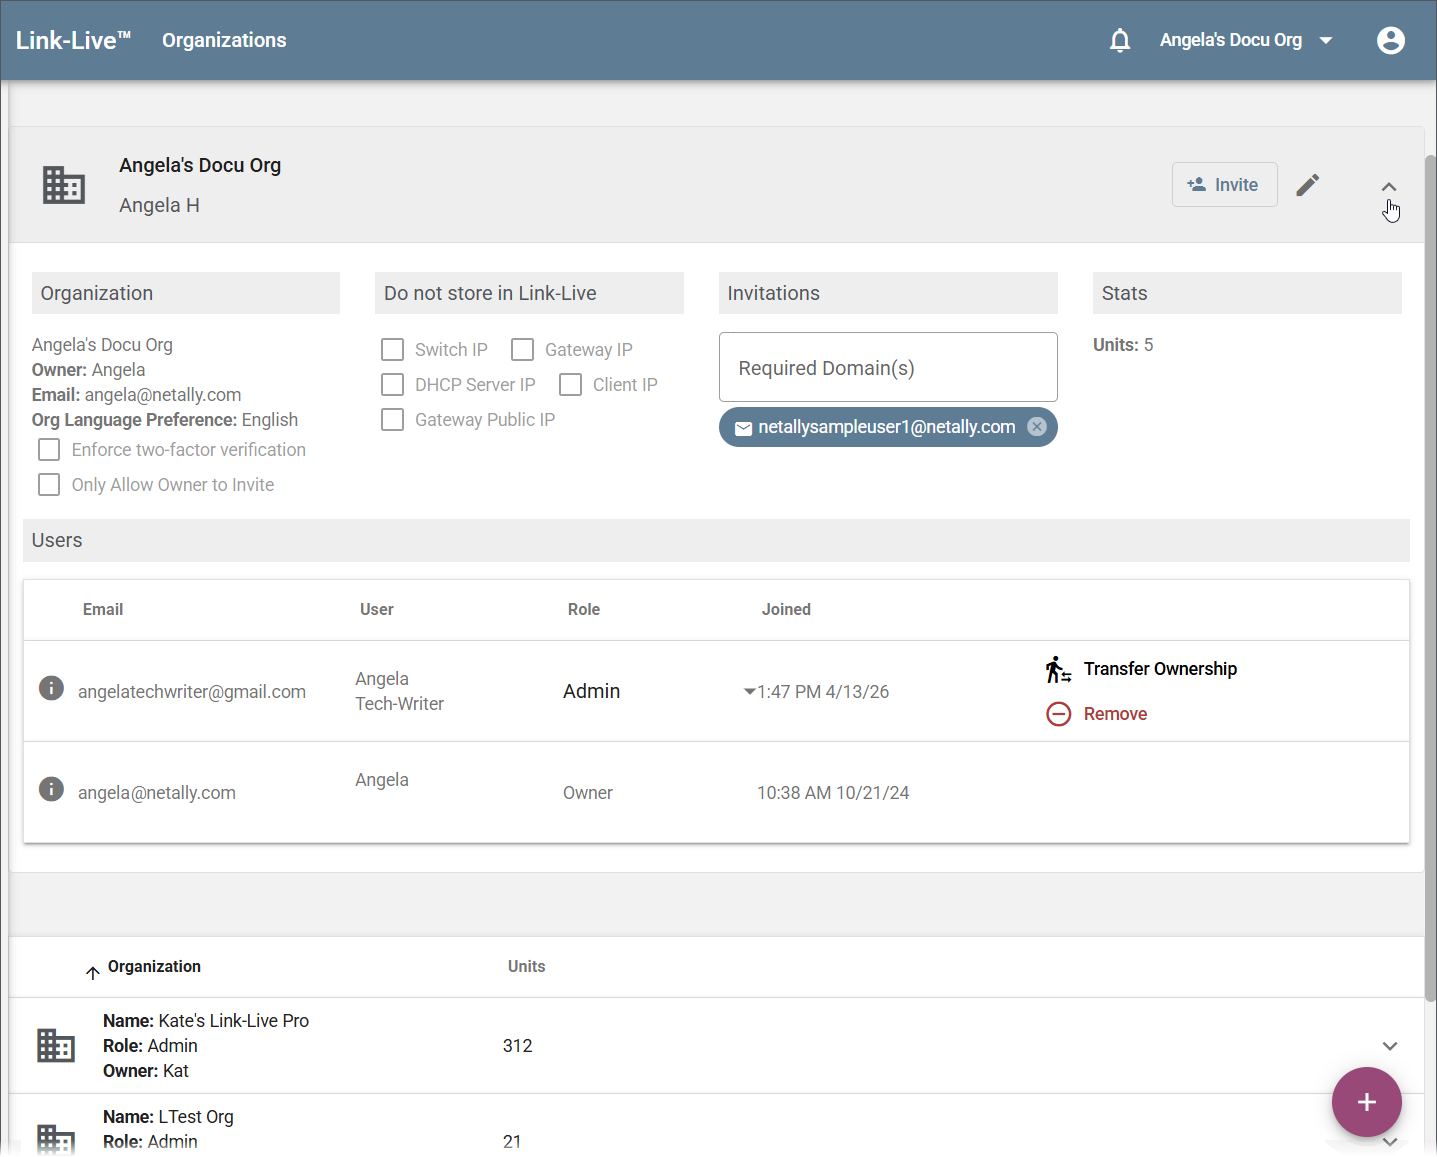The width and height of the screenshot is (1437, 1157).
Task: Click the Org Language Preference: English line
Action: [165, 420]
